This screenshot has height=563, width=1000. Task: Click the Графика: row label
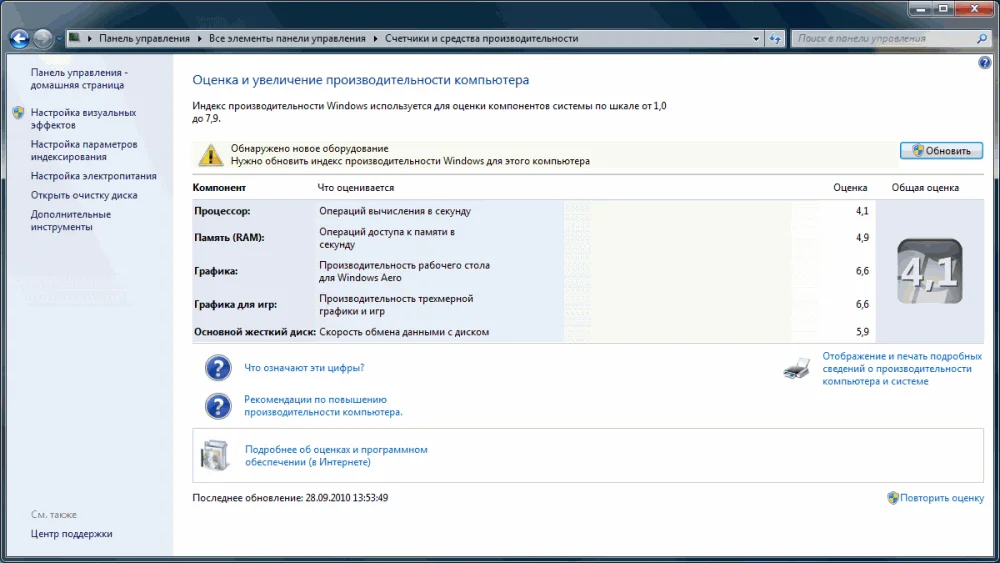coord(216,271)
